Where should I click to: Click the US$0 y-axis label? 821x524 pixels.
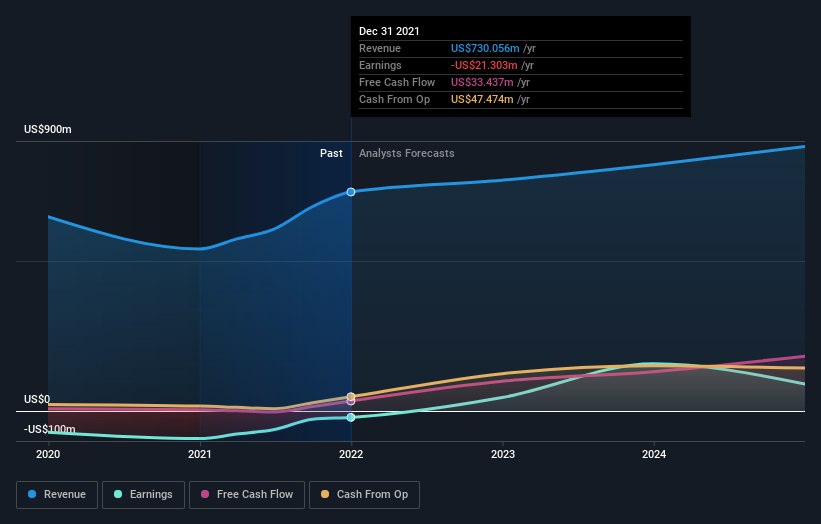pyautogui.click(x=37, y=399)
